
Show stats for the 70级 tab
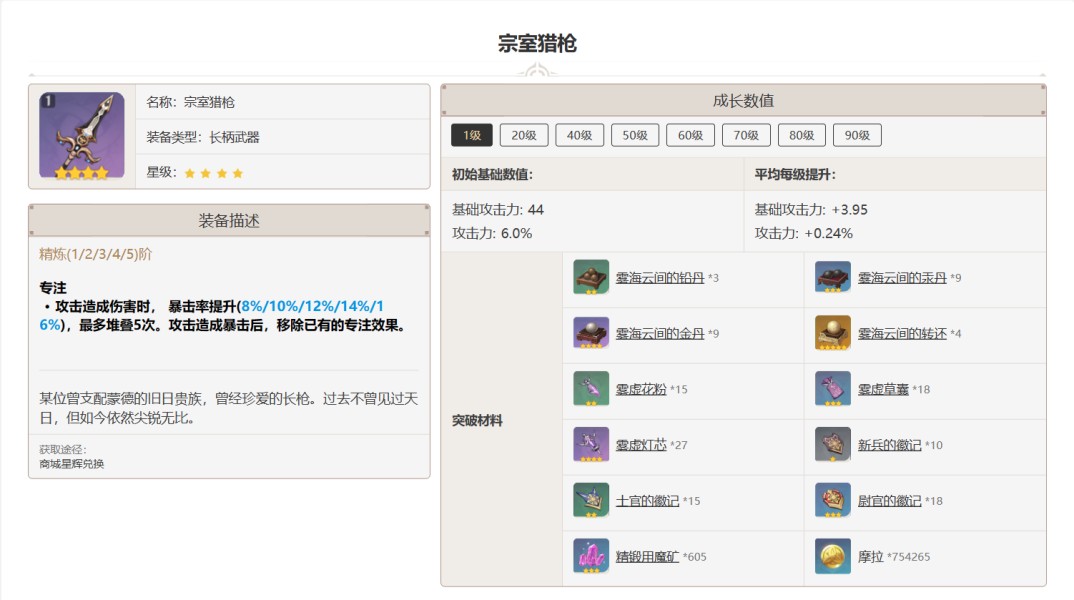click(746, 136)
